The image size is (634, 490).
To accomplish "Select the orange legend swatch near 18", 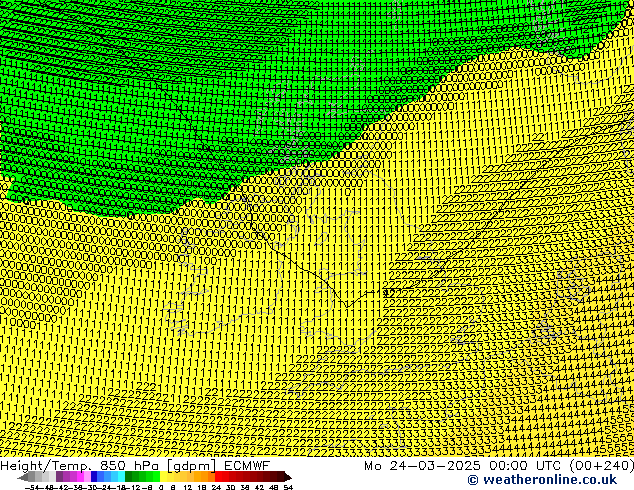I will coord(205,476).
